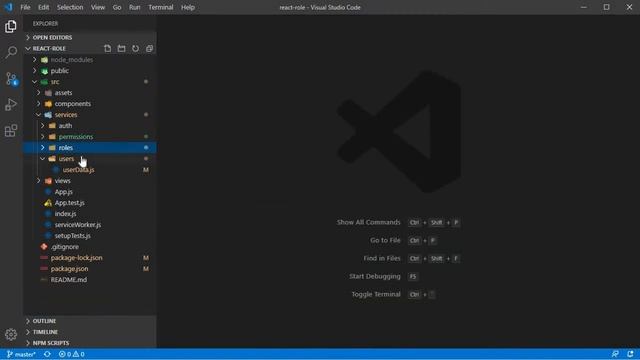Viewport: 640px width, 360px height.
Task: Expand the Timeline section
Action: (x=90, y=332)
